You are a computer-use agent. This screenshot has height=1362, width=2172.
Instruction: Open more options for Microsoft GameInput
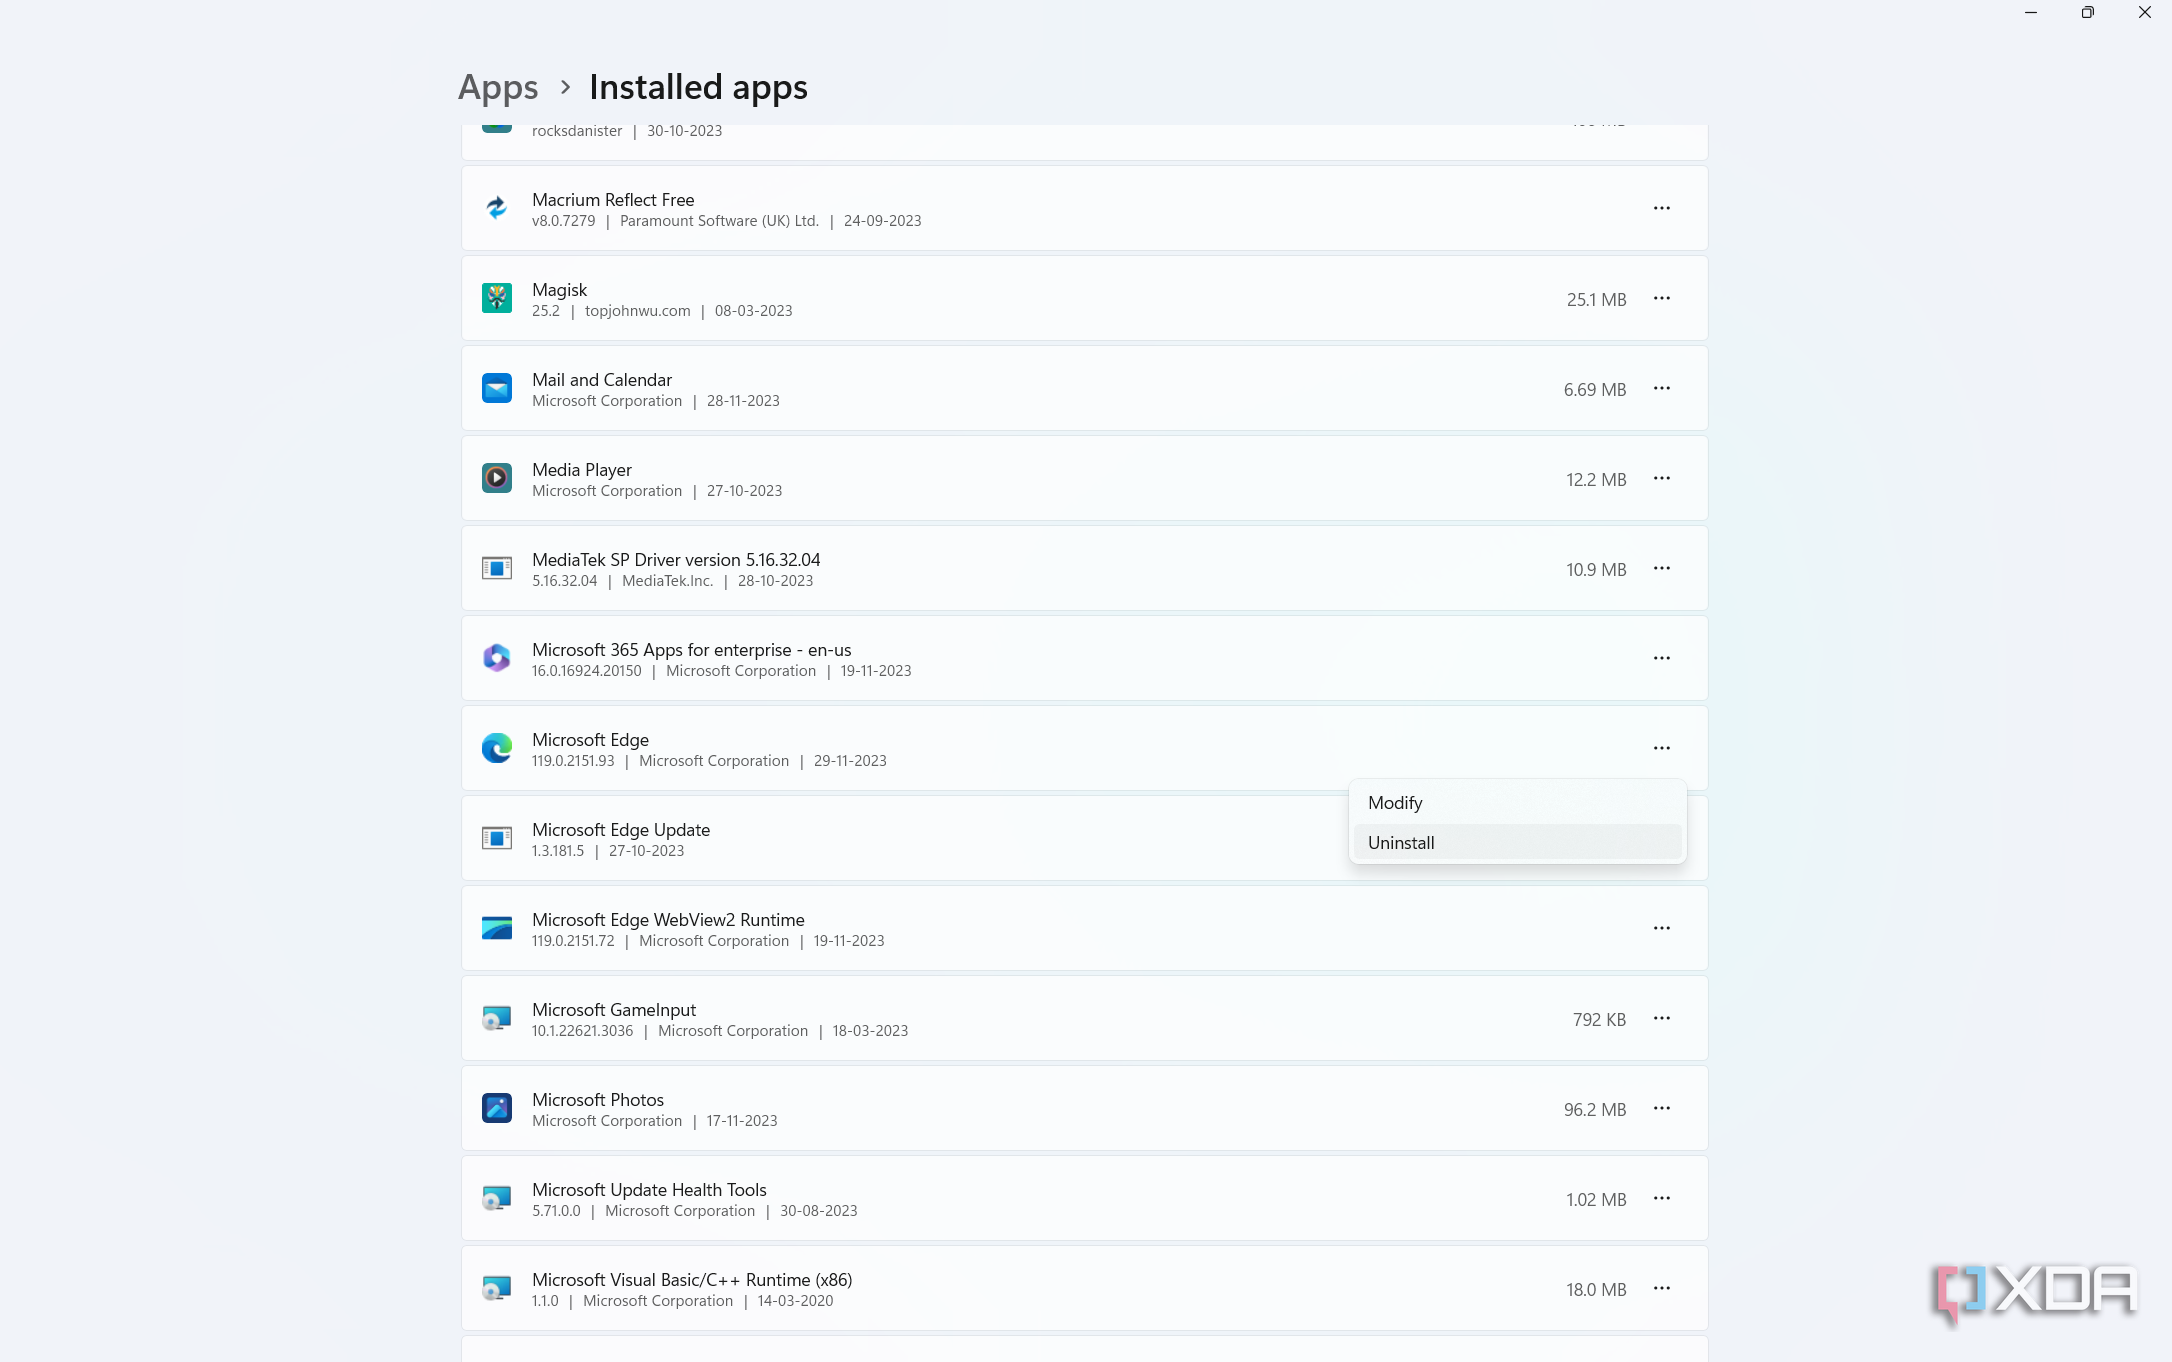[1662, 1018]
